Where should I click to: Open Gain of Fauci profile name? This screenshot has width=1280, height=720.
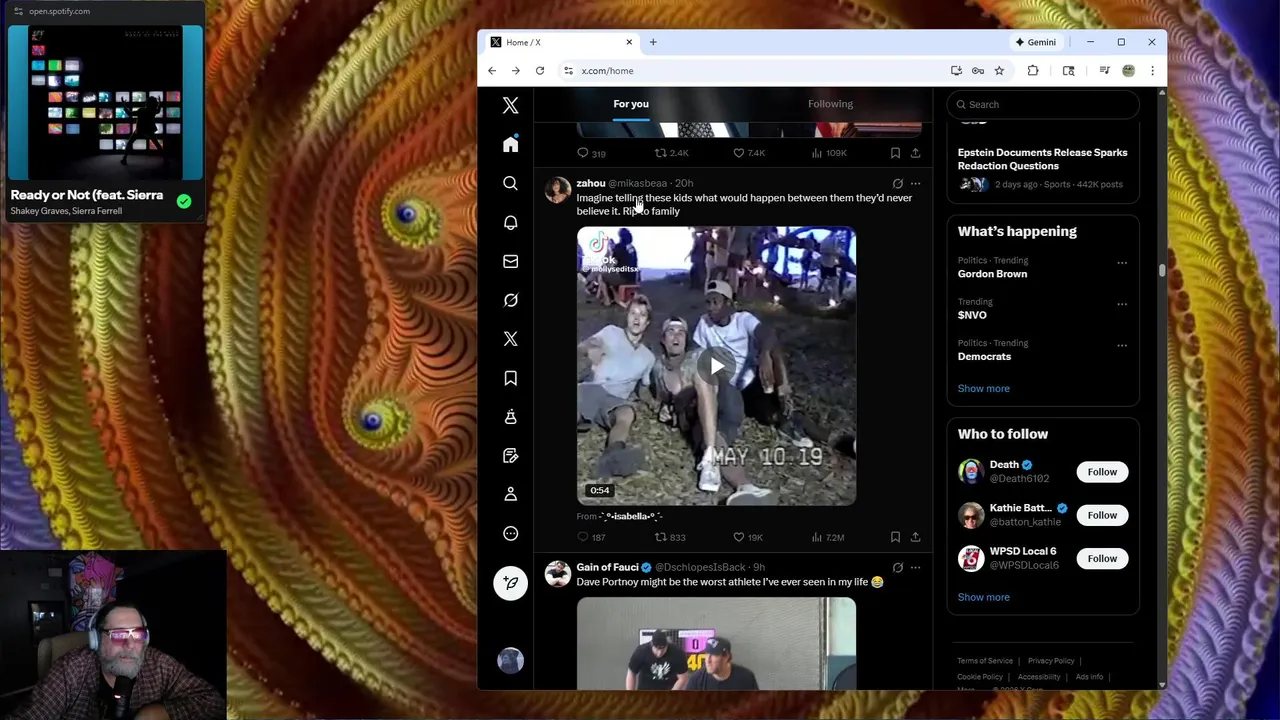(x=607, y=567)
